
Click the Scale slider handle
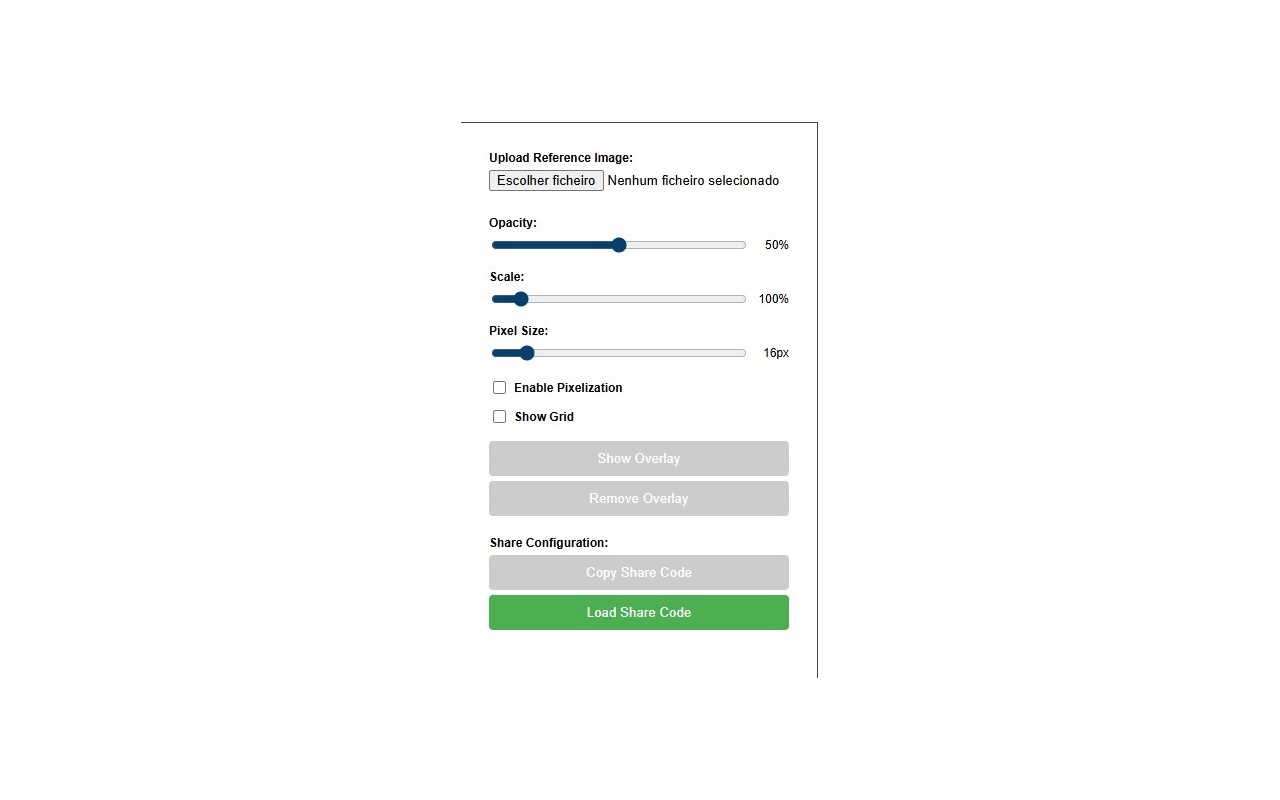point(520,299)
